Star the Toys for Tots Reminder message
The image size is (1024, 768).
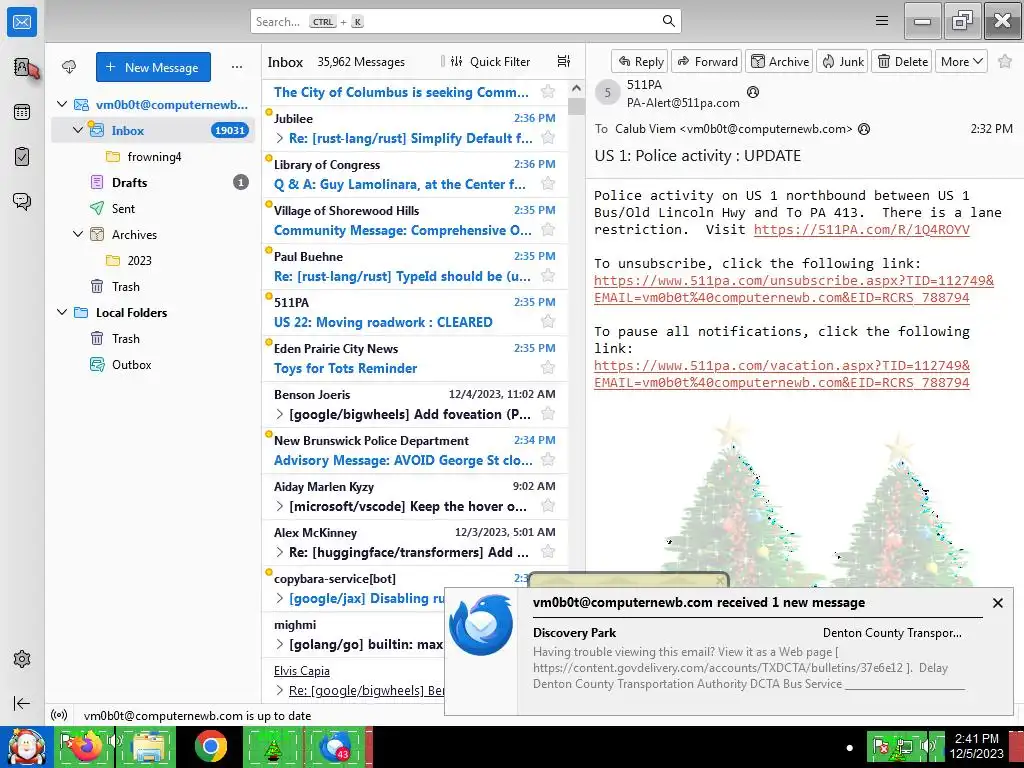pos(548,368)
